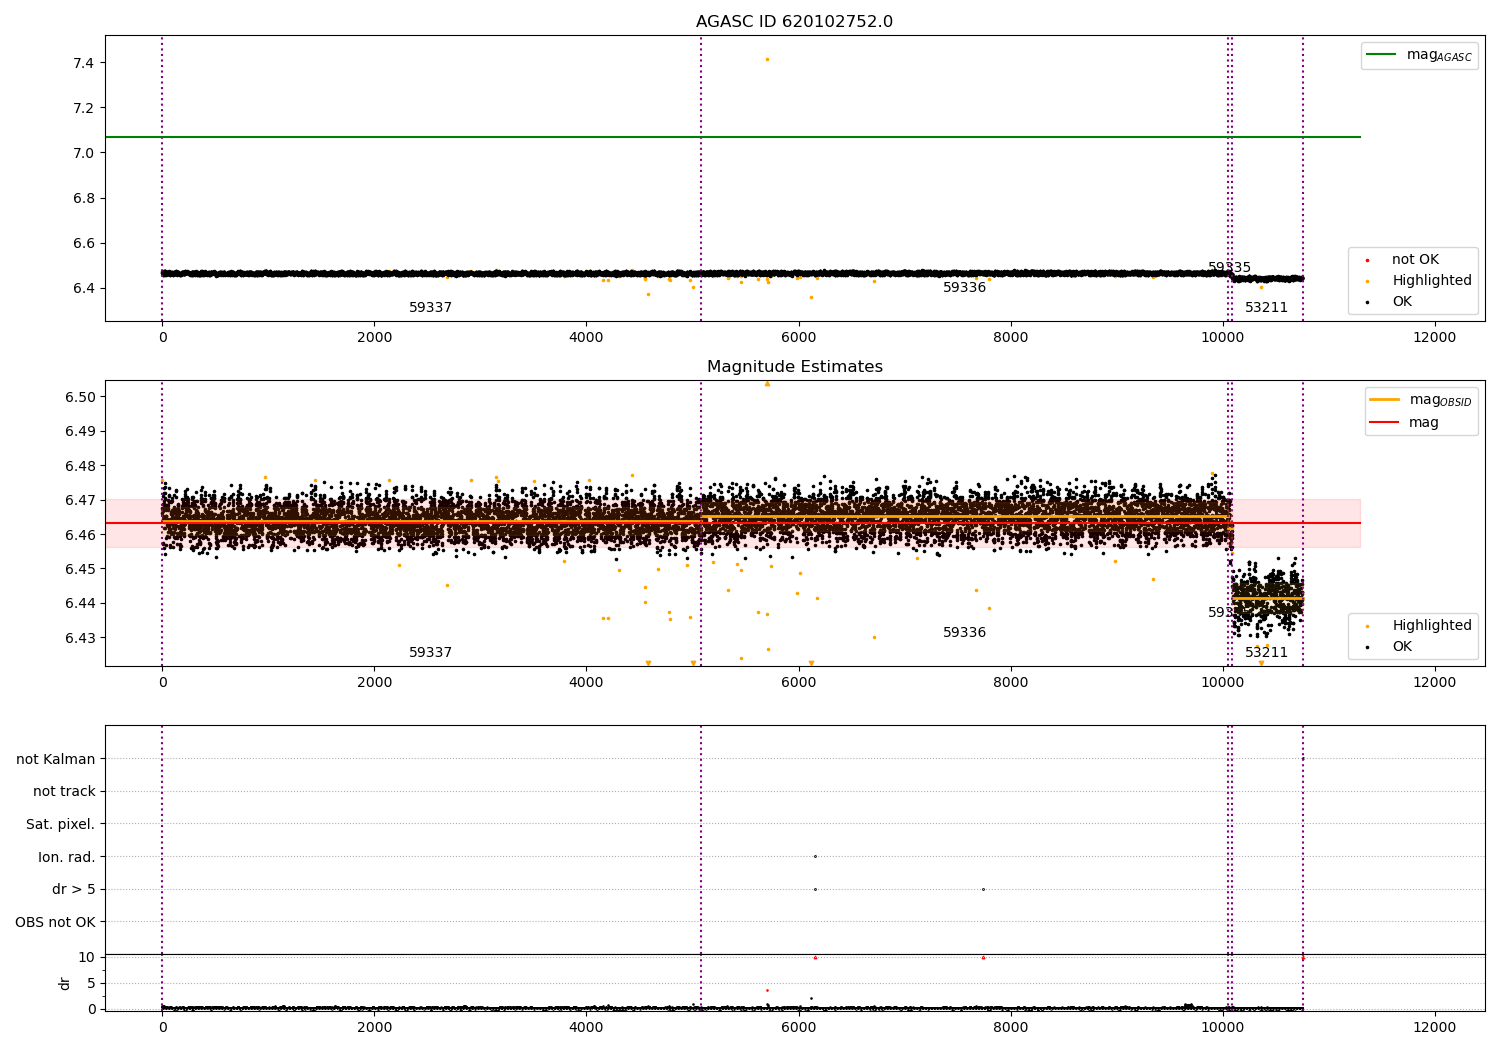This screenshot has width=1500, height=1050.
Task: Click the "dr > 5" flag point near 8000
Action: tap(983, 889)
